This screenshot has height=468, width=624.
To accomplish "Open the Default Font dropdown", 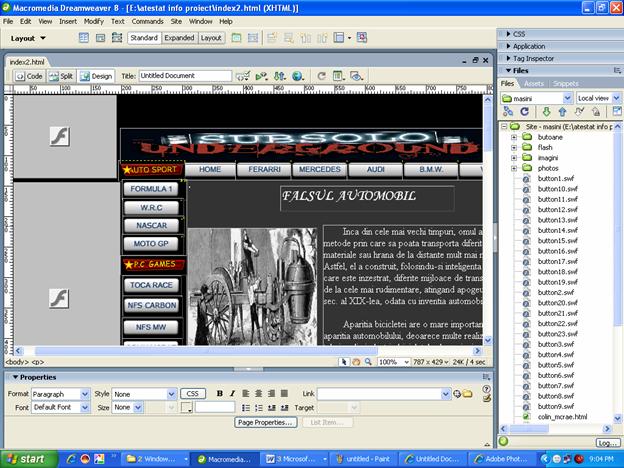I will 85,408.
